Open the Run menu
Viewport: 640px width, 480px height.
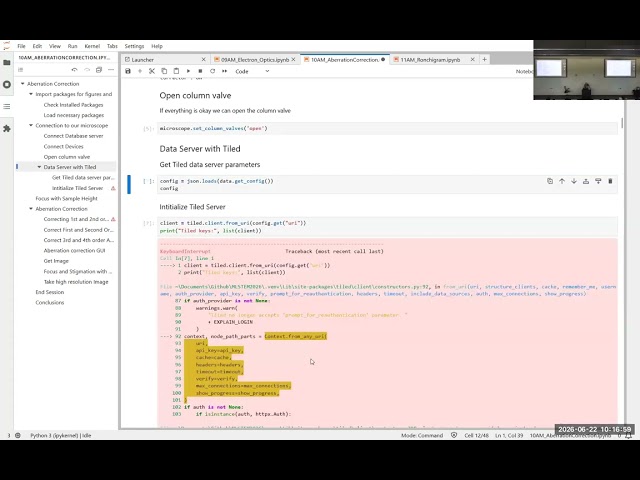click(x=72, y=46)
